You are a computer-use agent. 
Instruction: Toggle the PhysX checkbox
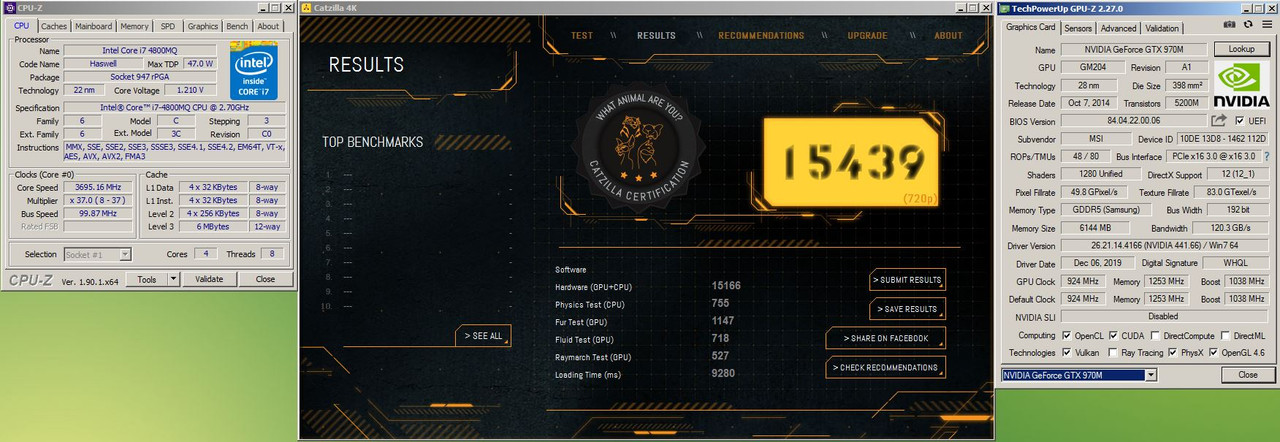pos(1173,352)
